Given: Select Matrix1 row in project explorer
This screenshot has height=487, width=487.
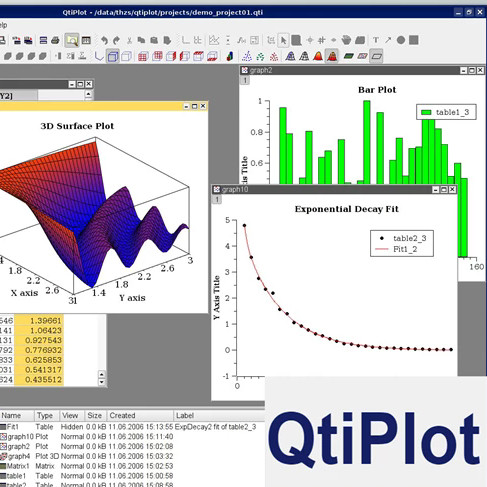Looking at the screenshot, I should [x=132, y=466].
